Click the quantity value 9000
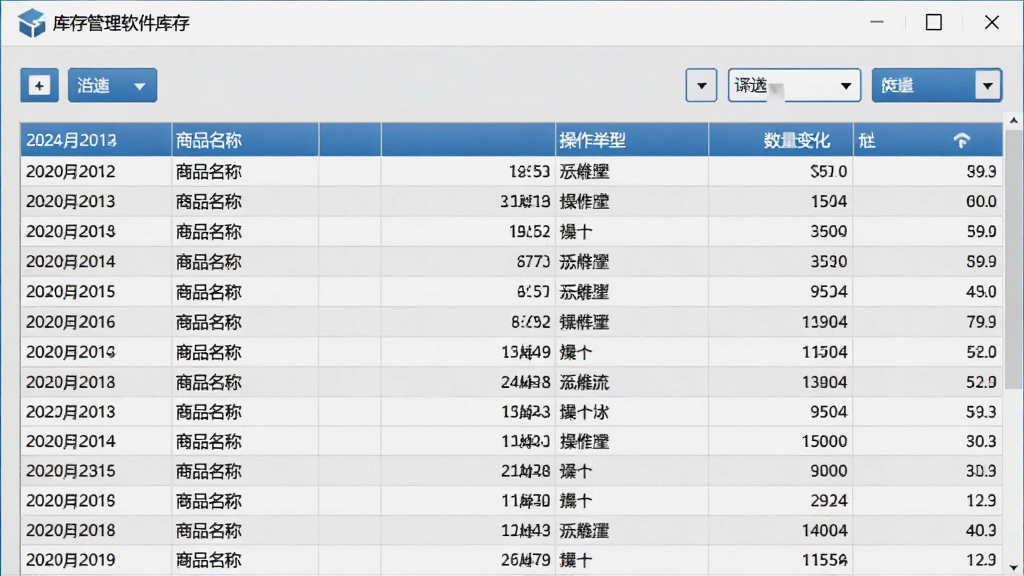This screenshot has width=1024, height=576. [829, 471]
